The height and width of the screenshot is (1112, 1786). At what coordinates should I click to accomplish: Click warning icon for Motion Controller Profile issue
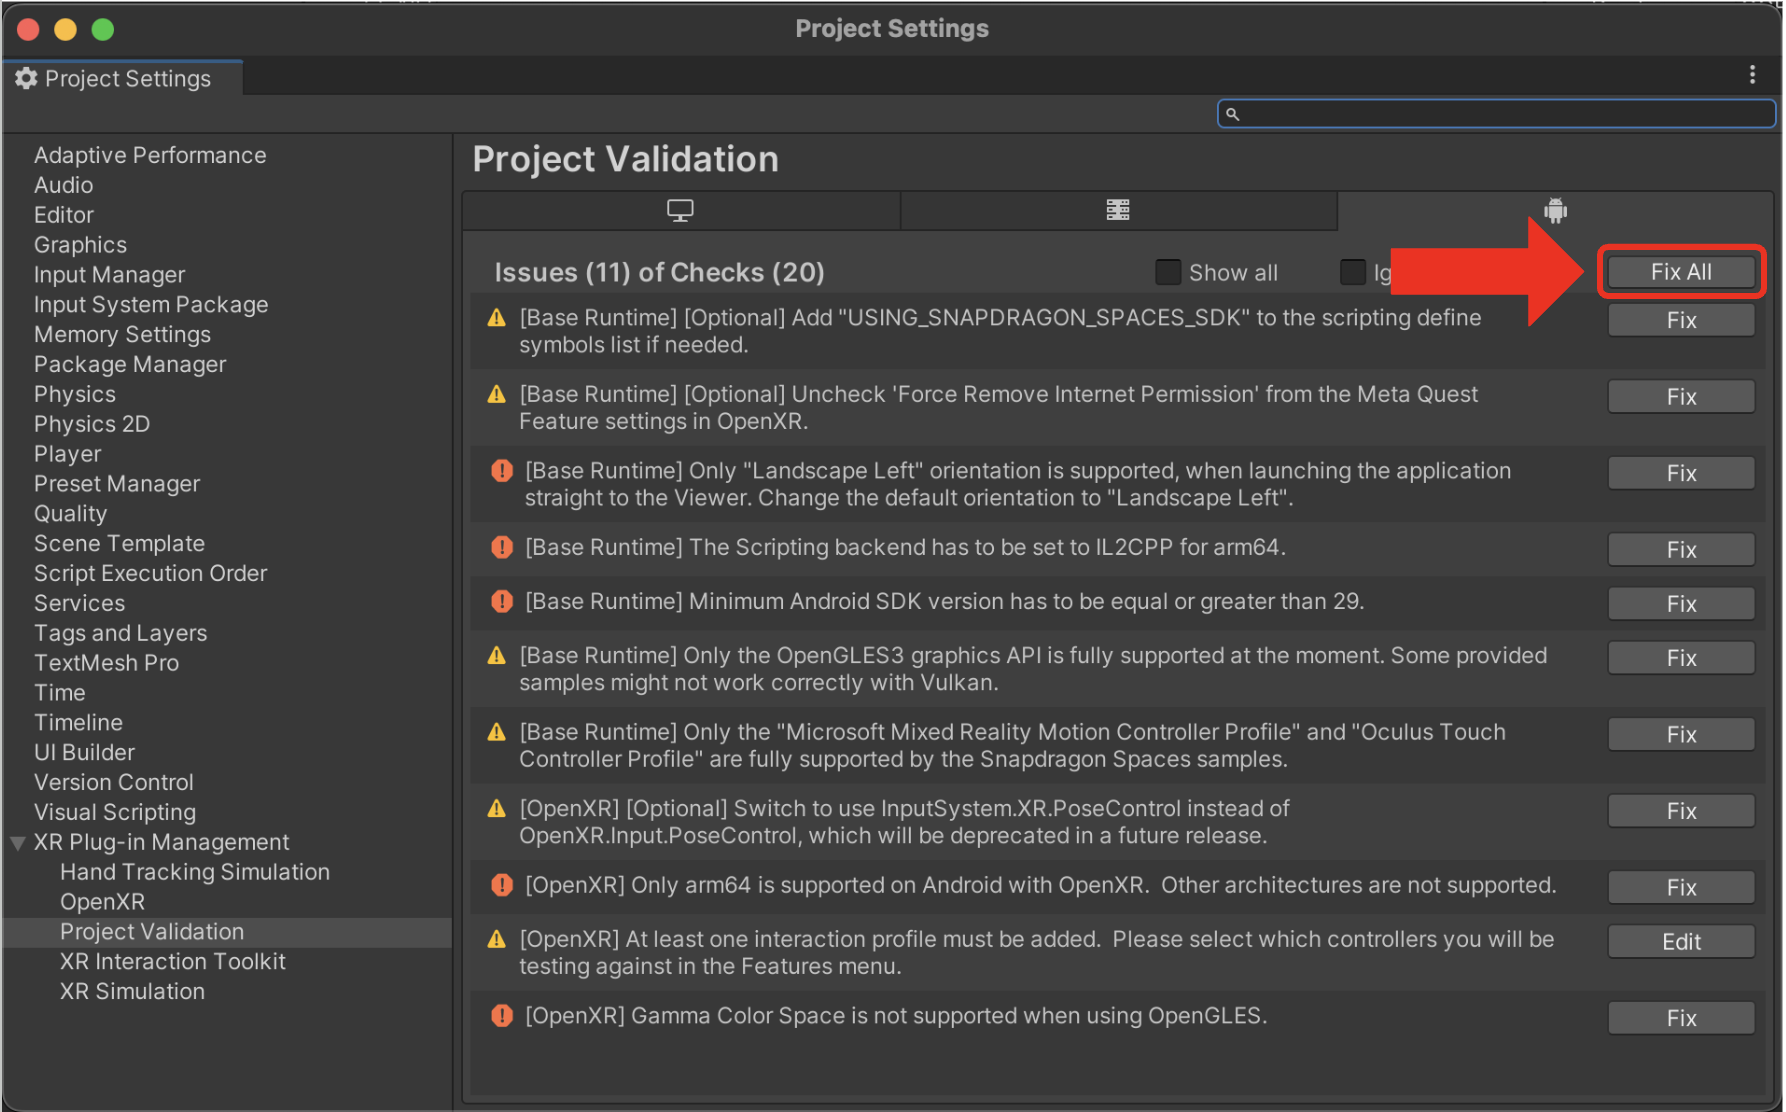(x=496, y=732)
